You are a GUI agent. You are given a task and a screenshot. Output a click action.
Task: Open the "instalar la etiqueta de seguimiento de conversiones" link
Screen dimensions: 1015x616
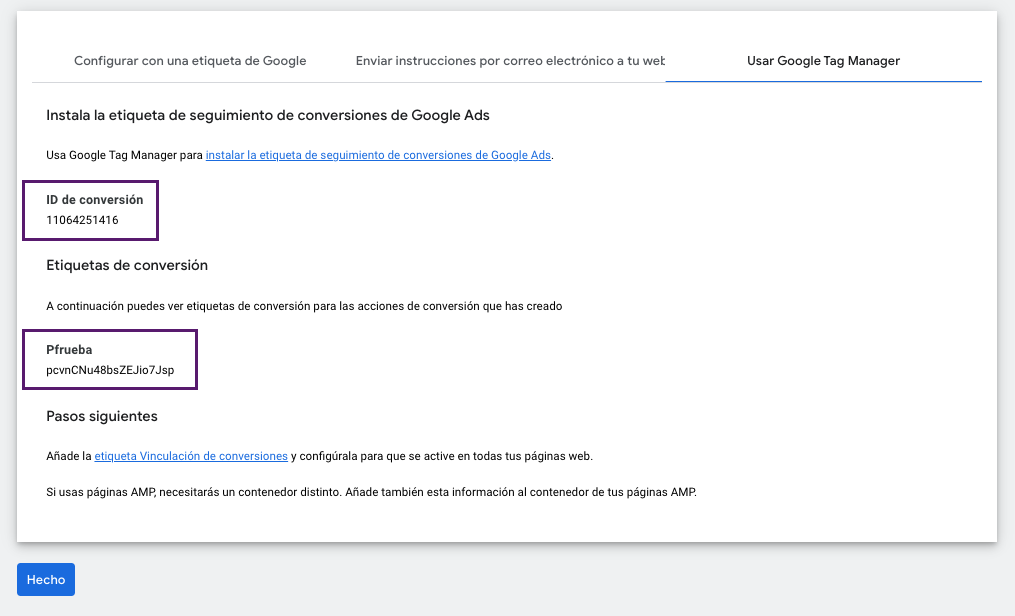[378, 155]
